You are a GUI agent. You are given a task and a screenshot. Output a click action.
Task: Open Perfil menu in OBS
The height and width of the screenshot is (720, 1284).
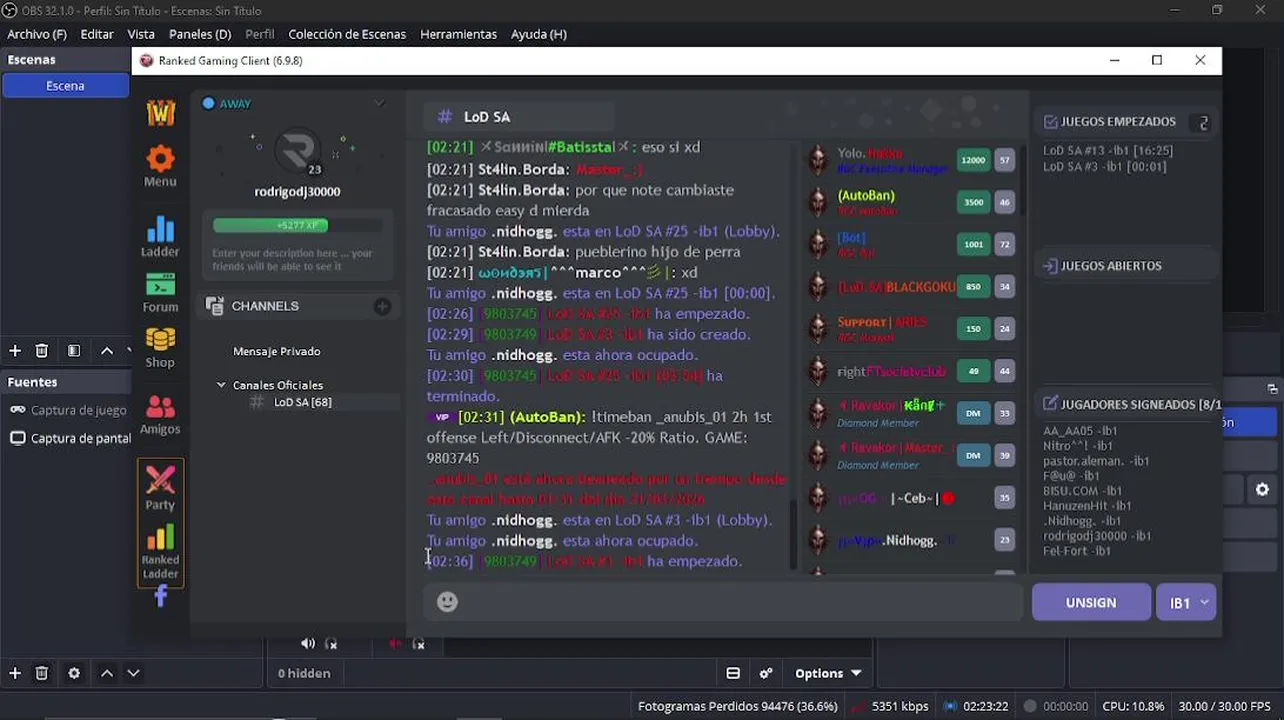pos(260,34)
